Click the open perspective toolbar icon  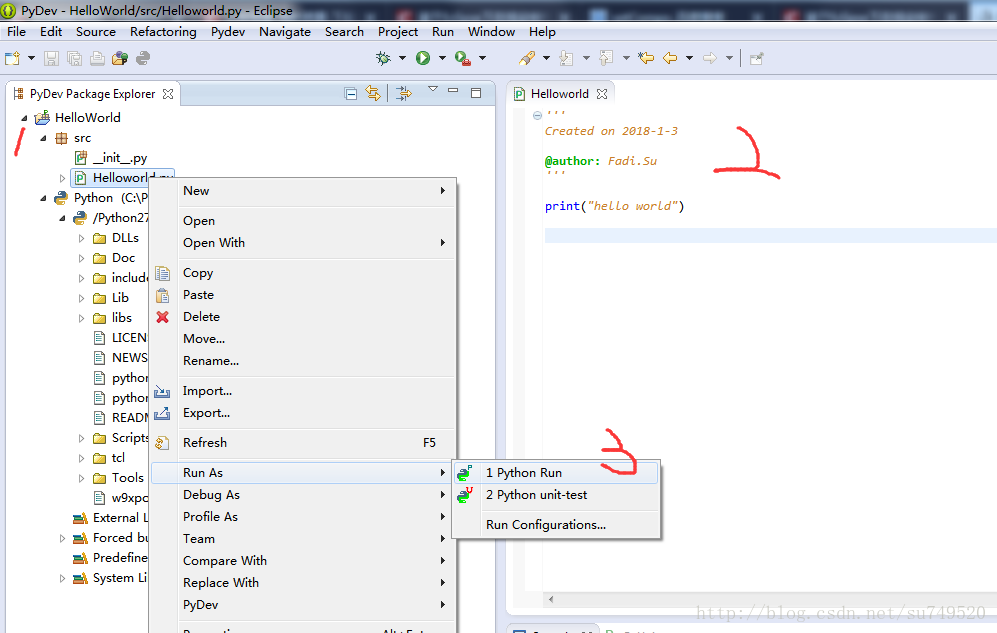coord(756,59)
